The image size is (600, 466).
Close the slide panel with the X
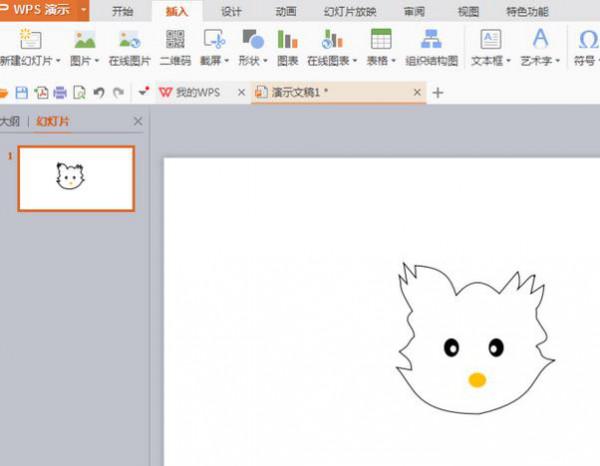tap(138, 121)
